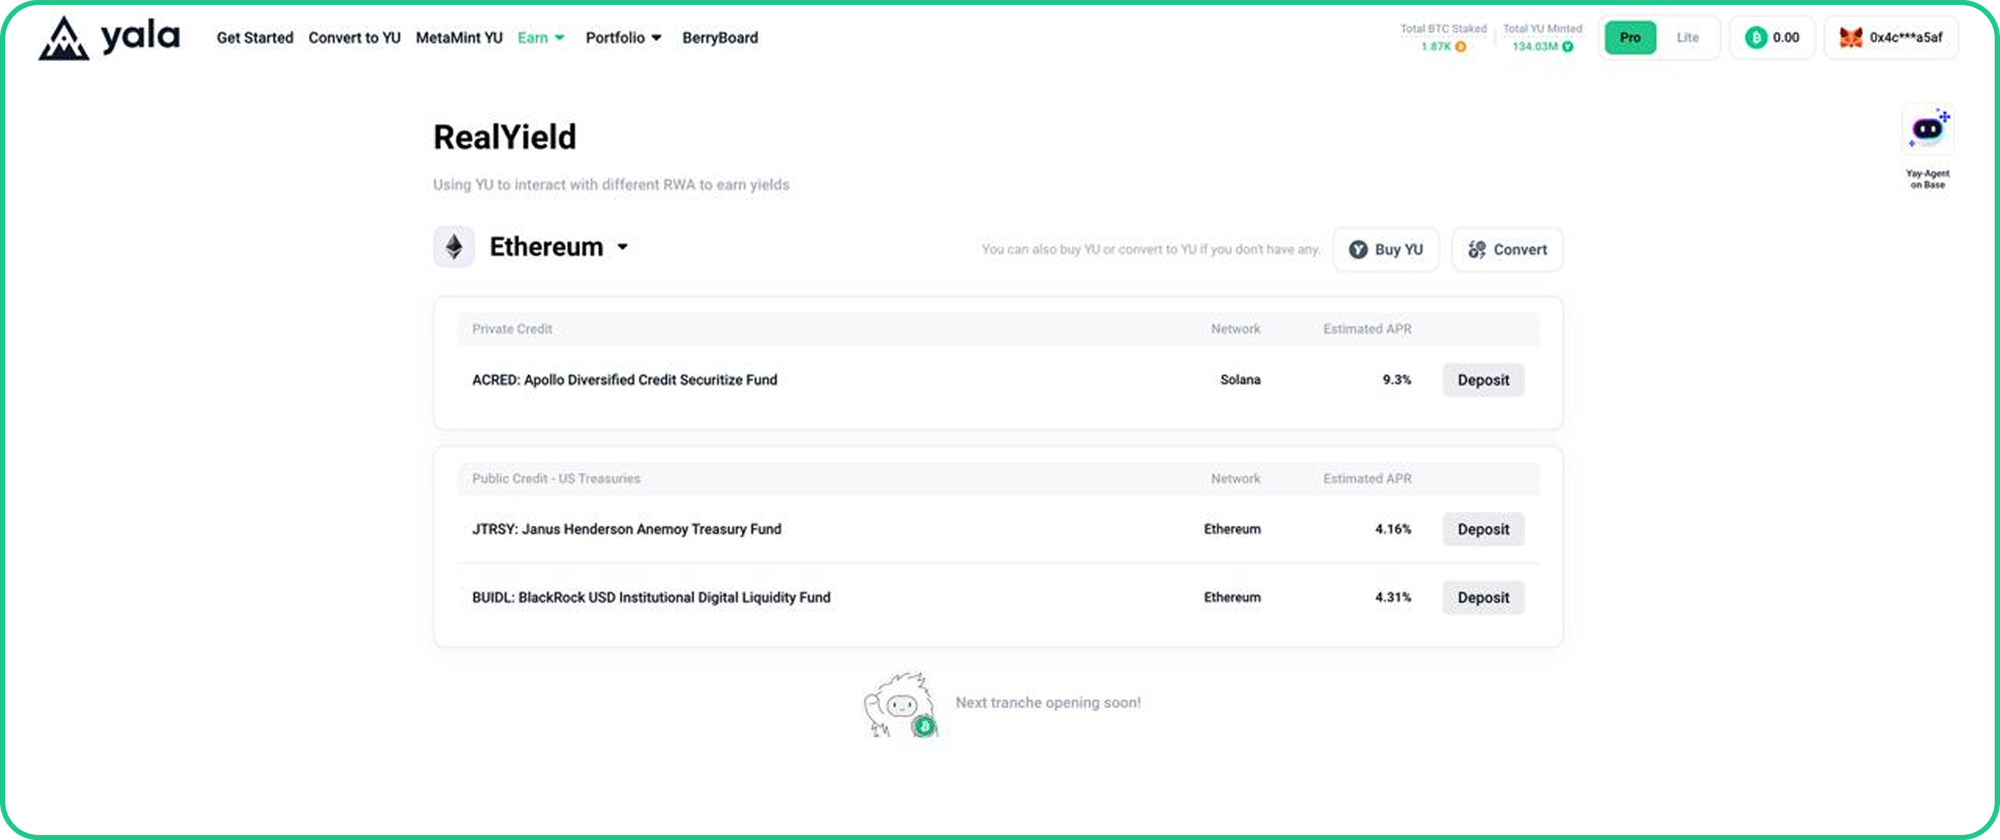This screenshot has height=840, width=2000.
Task: Click the green YU icon under Total YU Minted
Action: tap(1568, 47)
